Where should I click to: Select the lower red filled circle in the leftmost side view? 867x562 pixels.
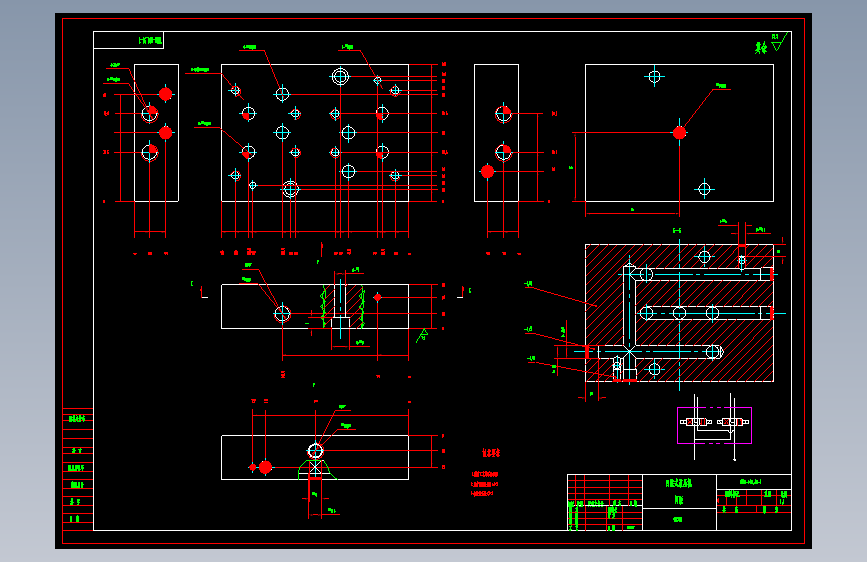point(165,133)
